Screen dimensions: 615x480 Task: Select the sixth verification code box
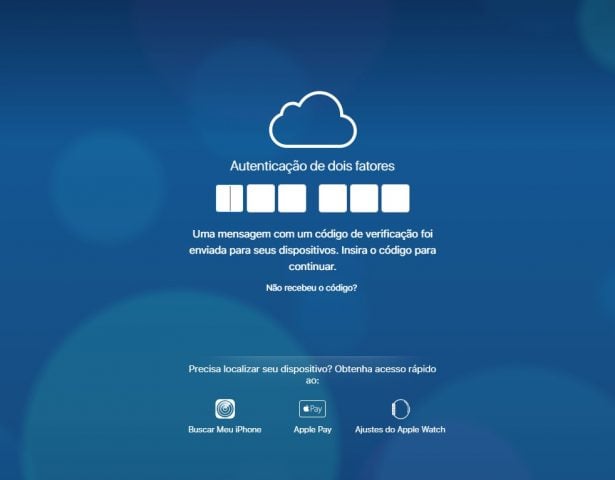[x=395, y=198]
